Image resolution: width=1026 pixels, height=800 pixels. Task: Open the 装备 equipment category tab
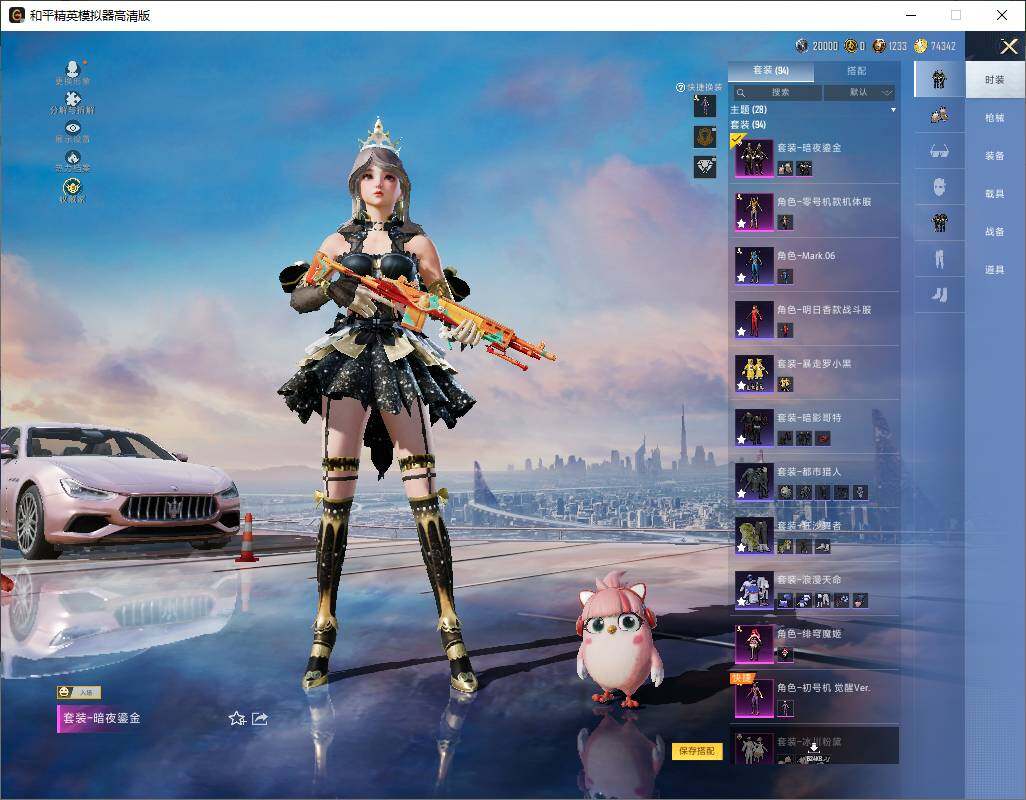point(995,156)
